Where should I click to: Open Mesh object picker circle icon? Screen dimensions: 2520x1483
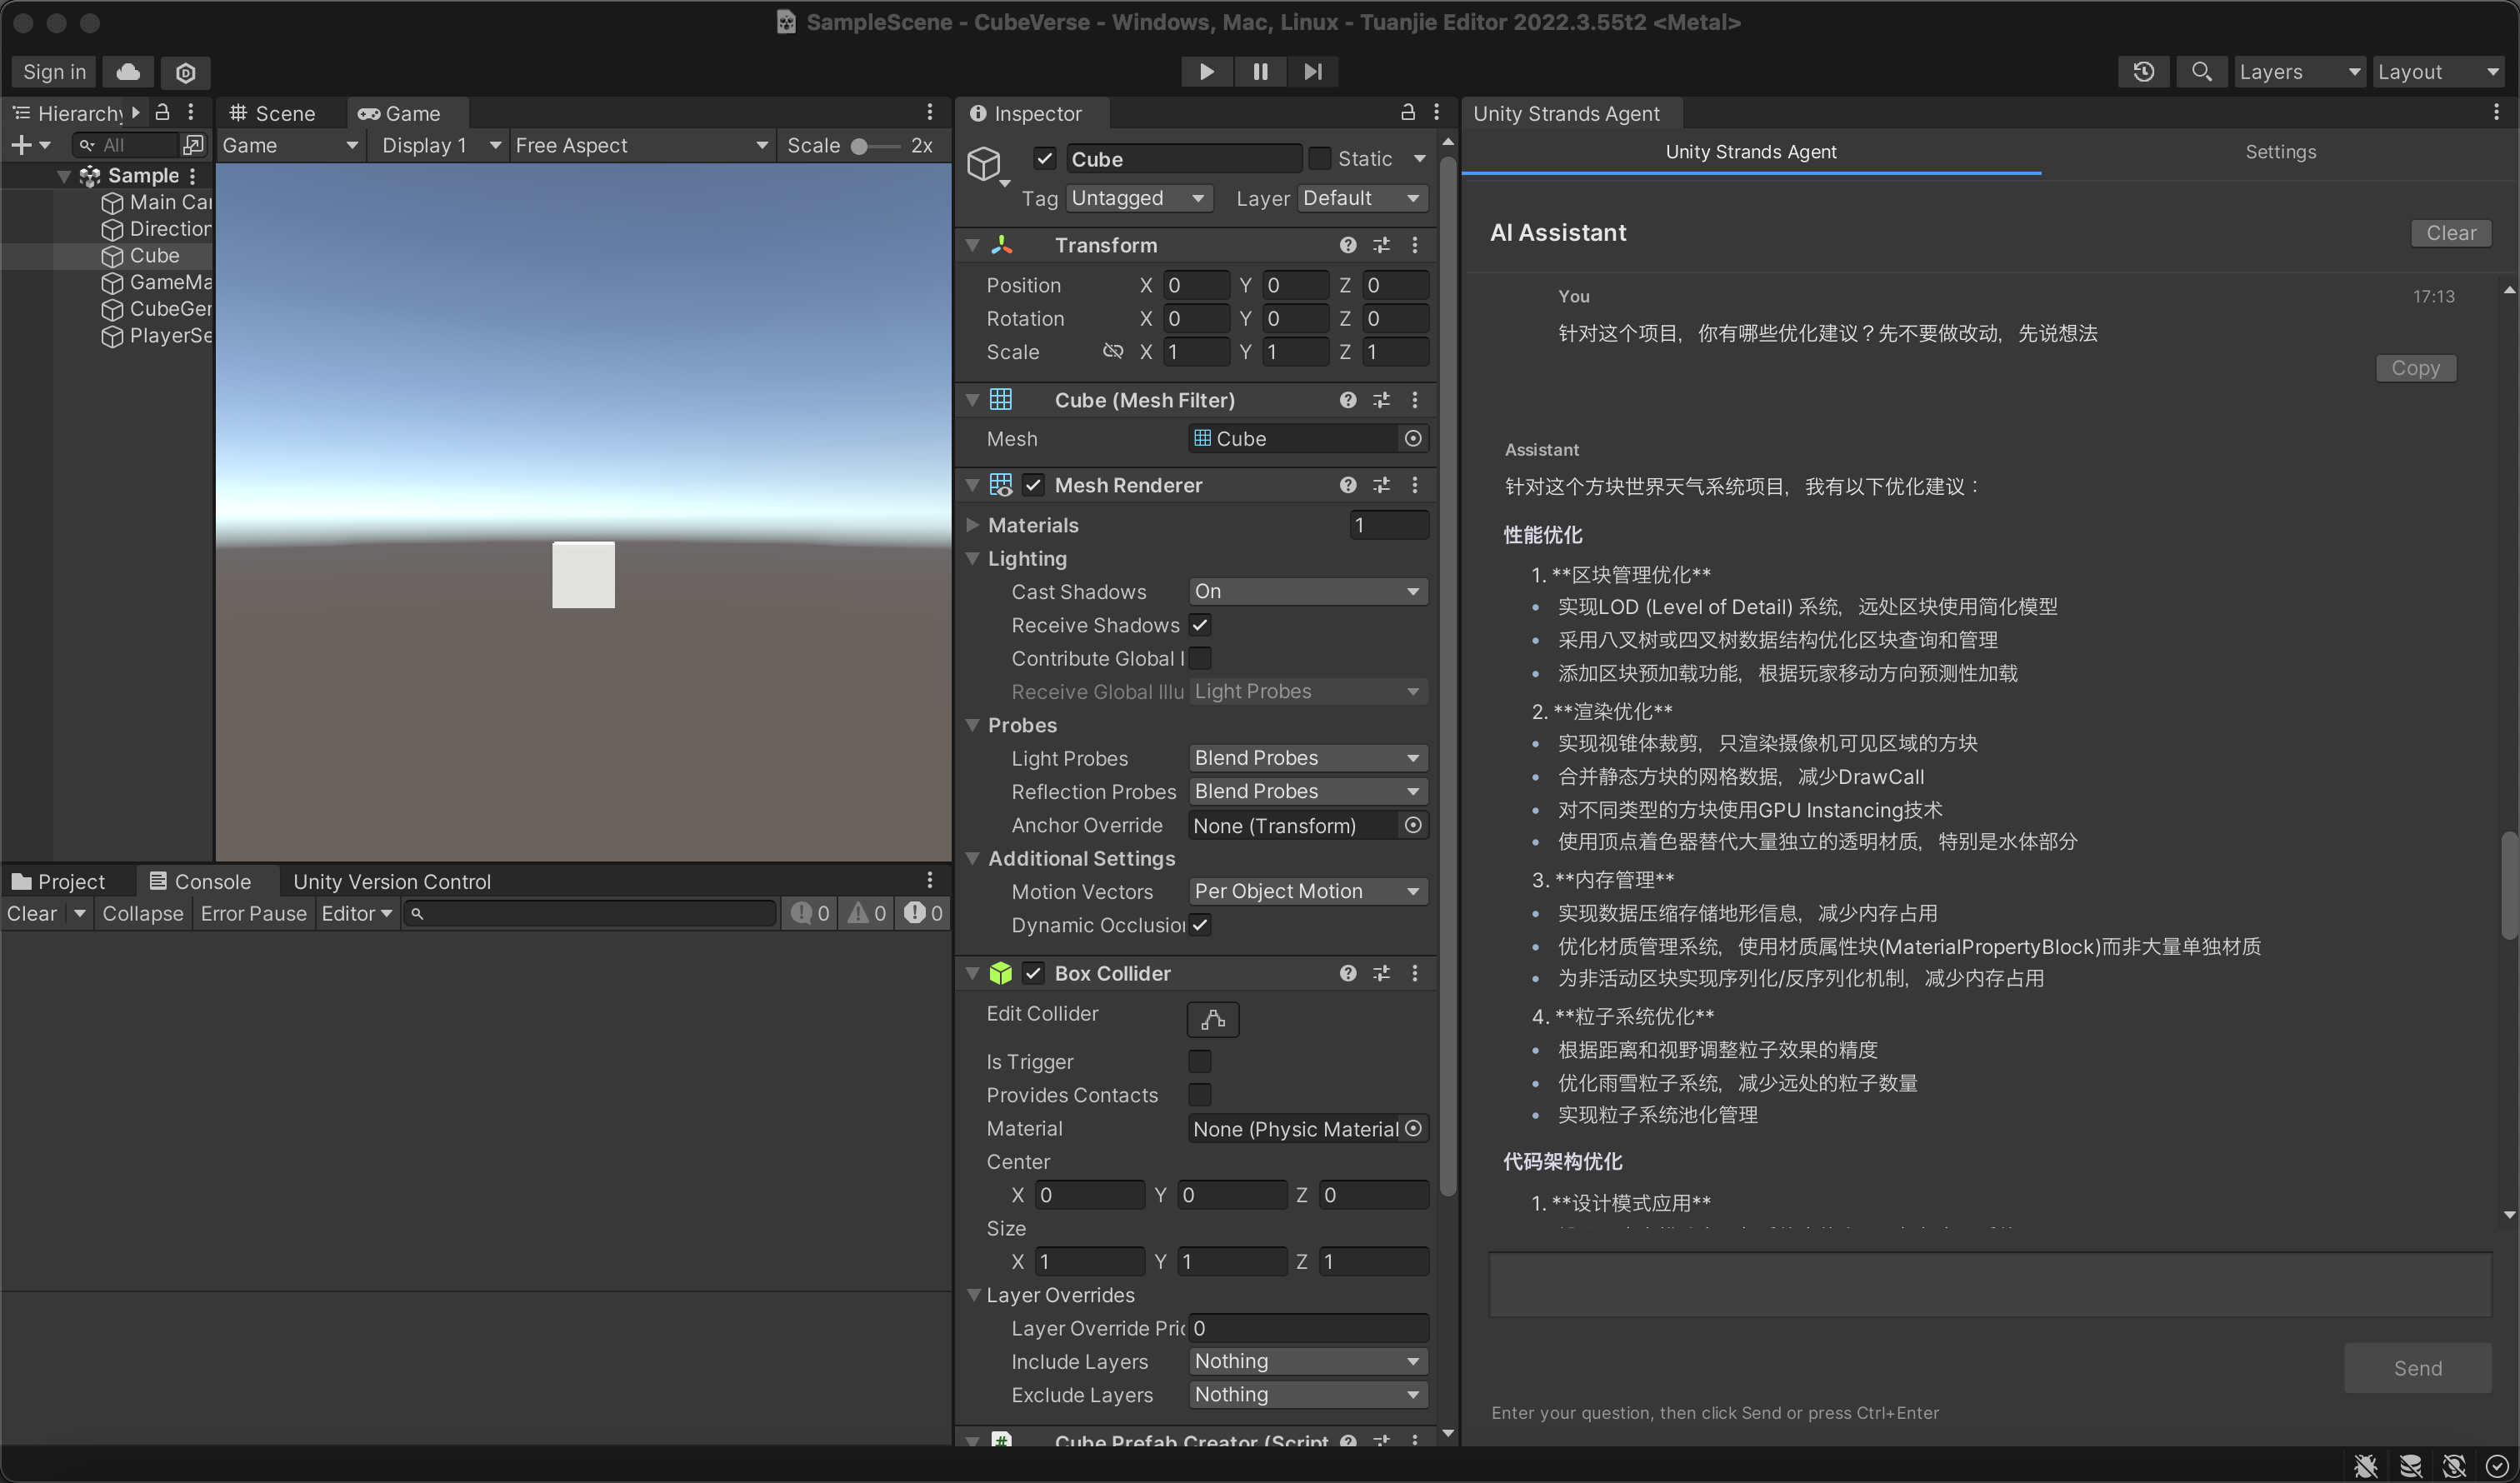point(1412,438)
